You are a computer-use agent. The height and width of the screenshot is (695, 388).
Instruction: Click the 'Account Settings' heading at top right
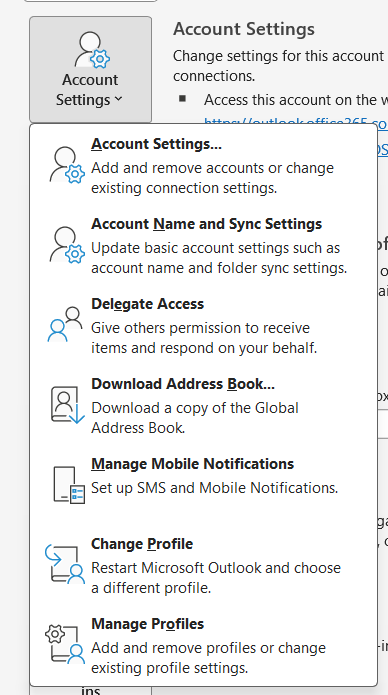point(244,29)
